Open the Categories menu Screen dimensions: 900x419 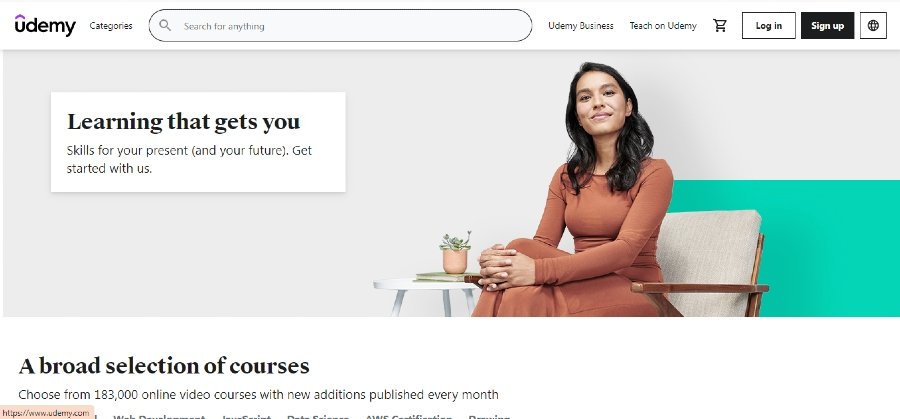[111, 26]
